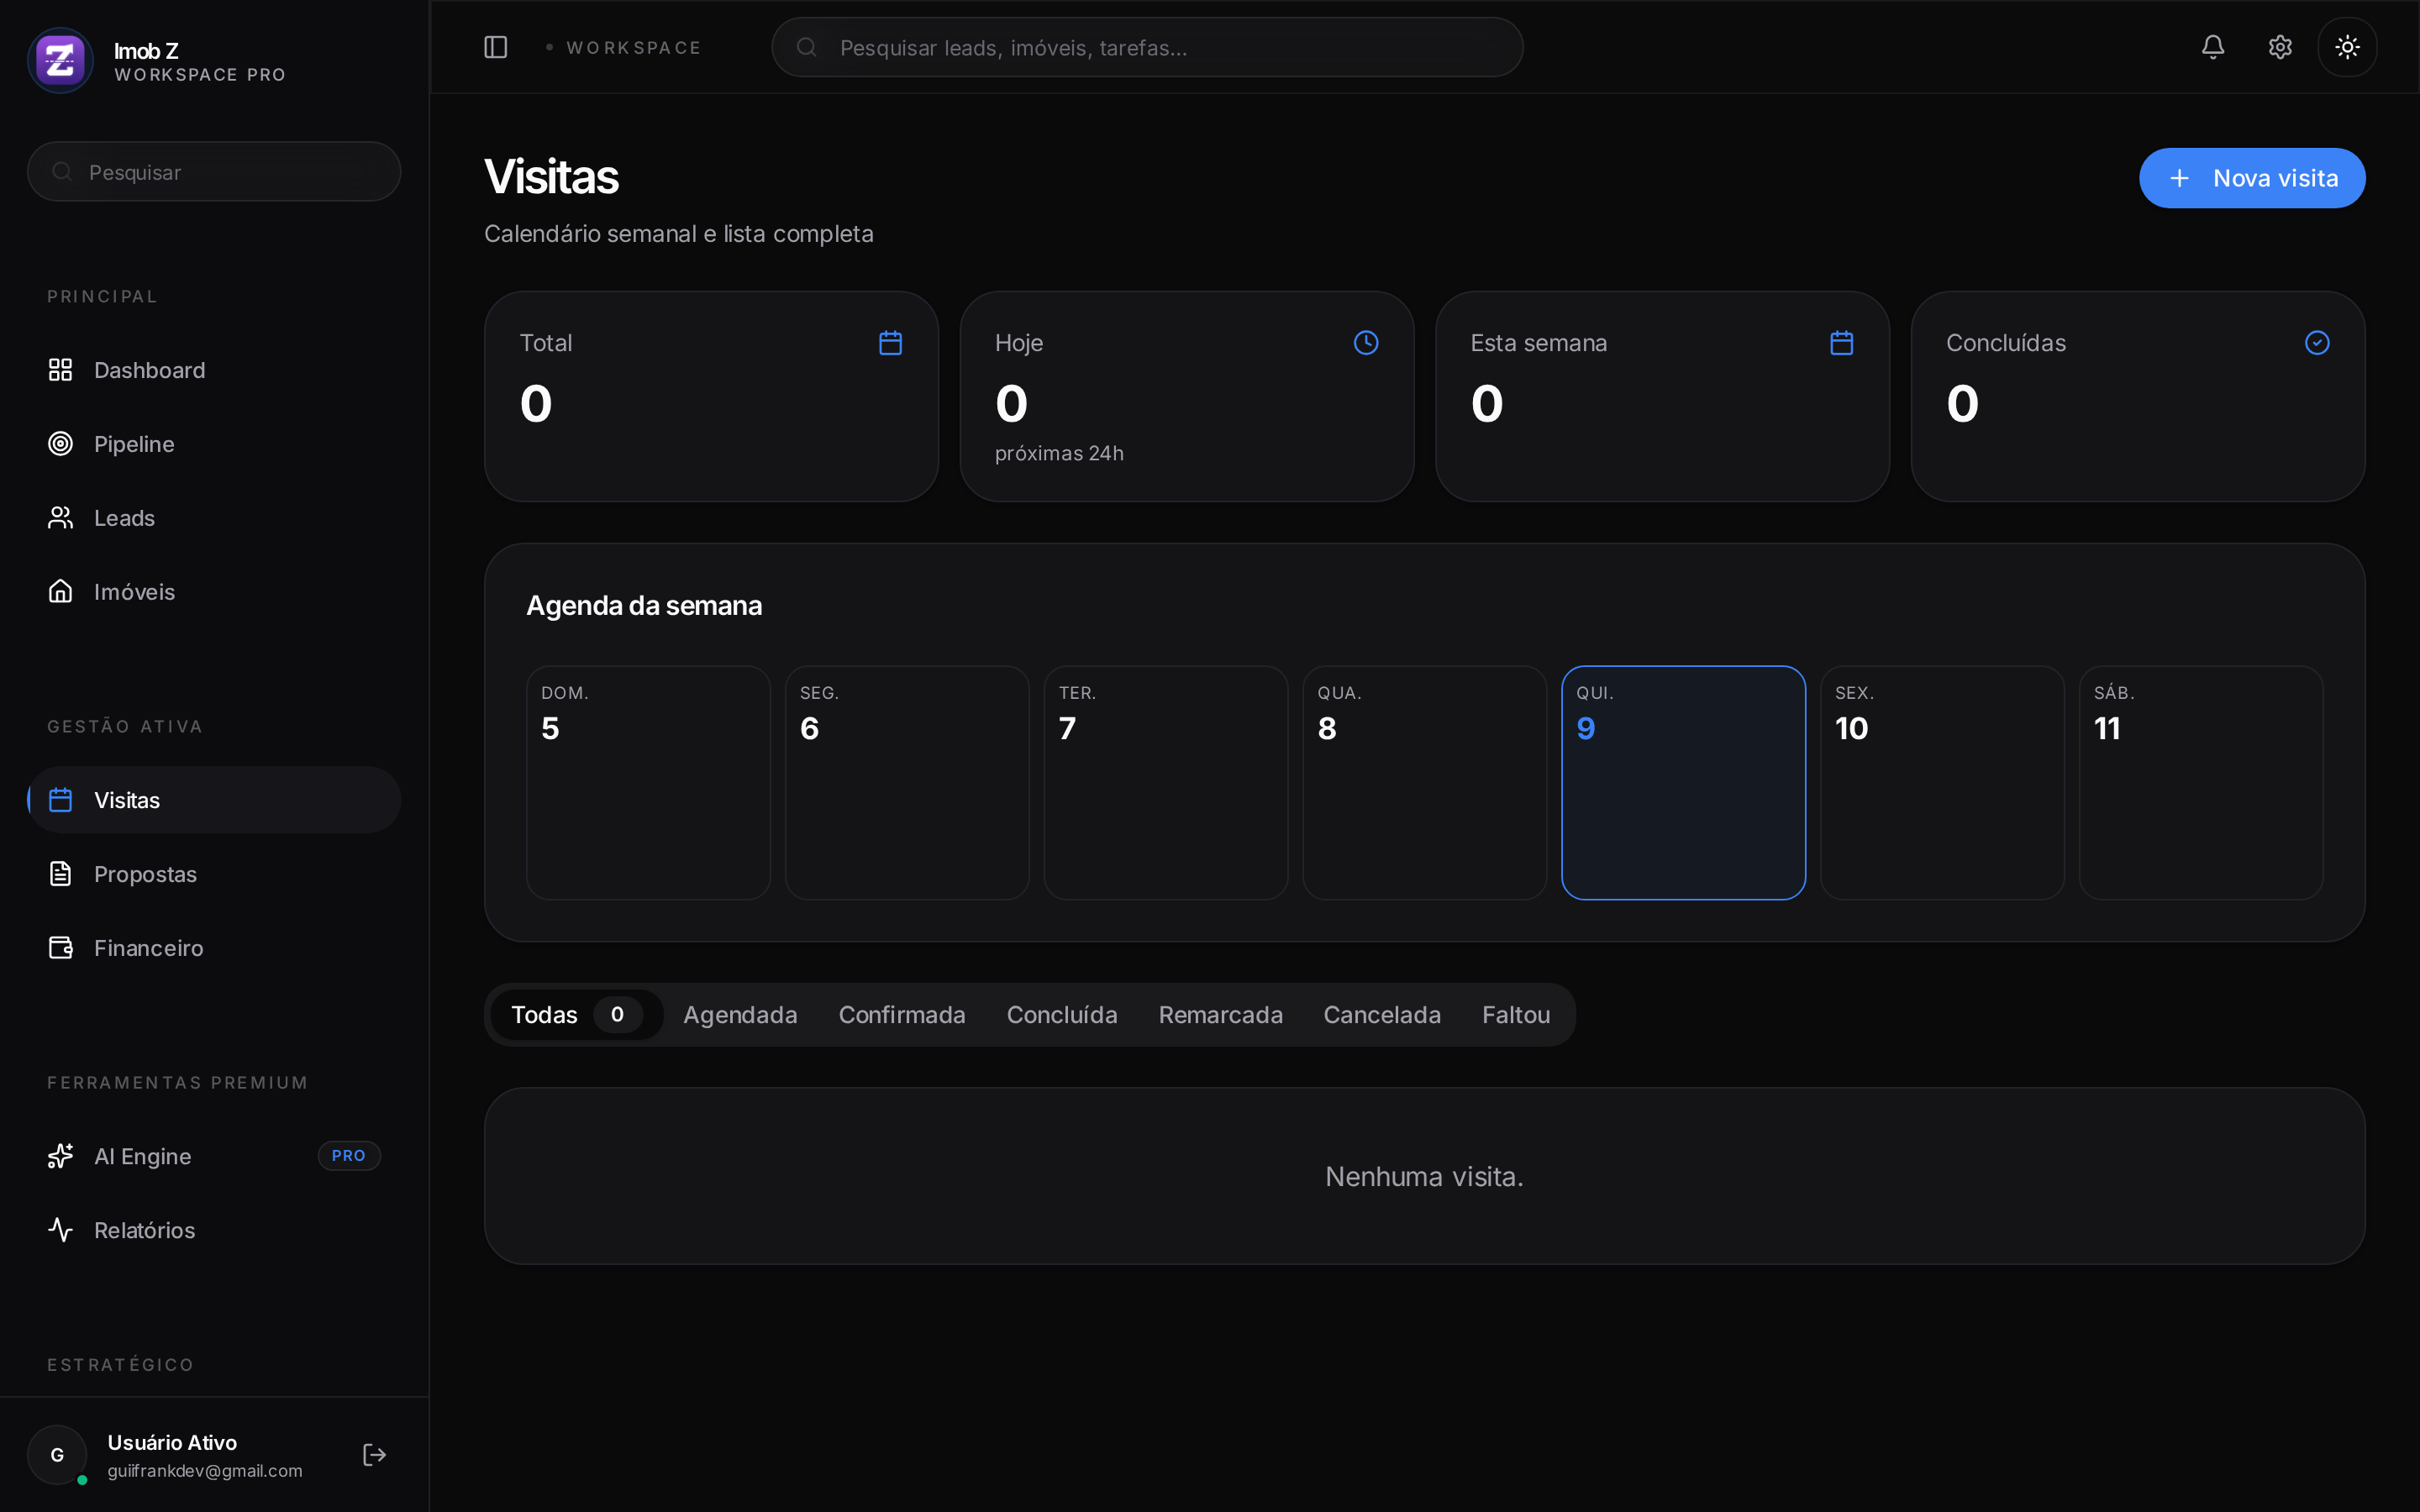
Task: Click the user avatar G
Action: 57,1455
